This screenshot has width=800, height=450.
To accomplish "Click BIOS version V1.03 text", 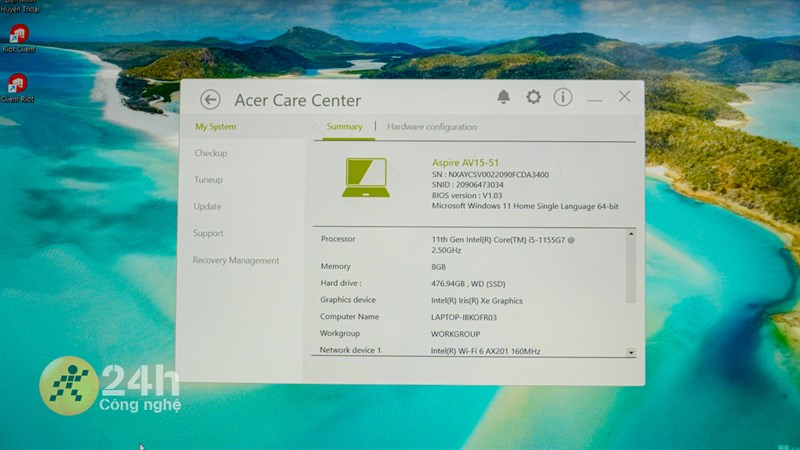I will pyautogui.click(x=467, y=195).
